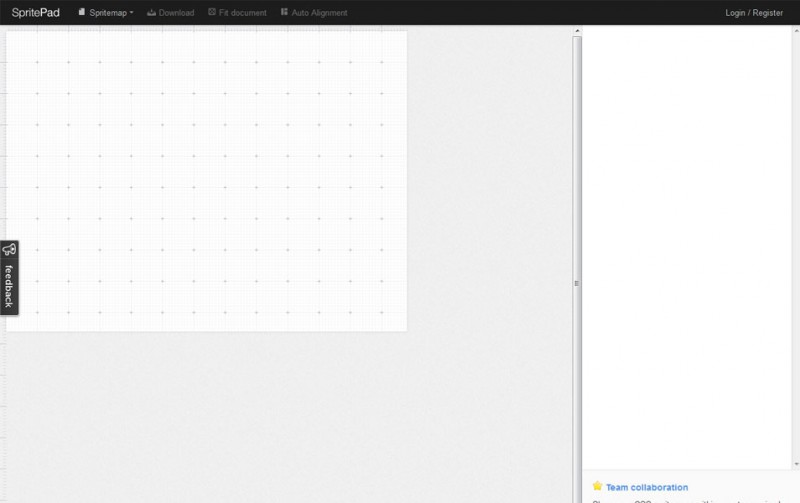Click the Auto Alignment icon

point(284,12)
